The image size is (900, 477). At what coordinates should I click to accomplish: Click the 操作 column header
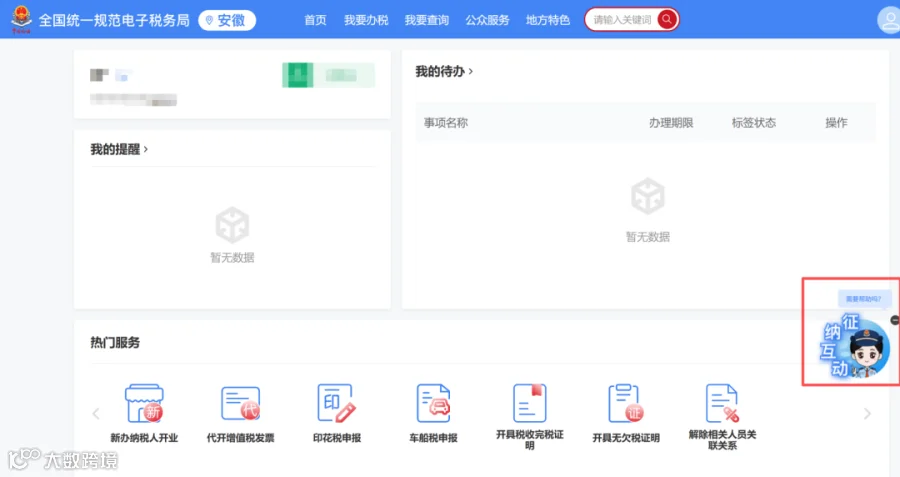pos(836,122)
